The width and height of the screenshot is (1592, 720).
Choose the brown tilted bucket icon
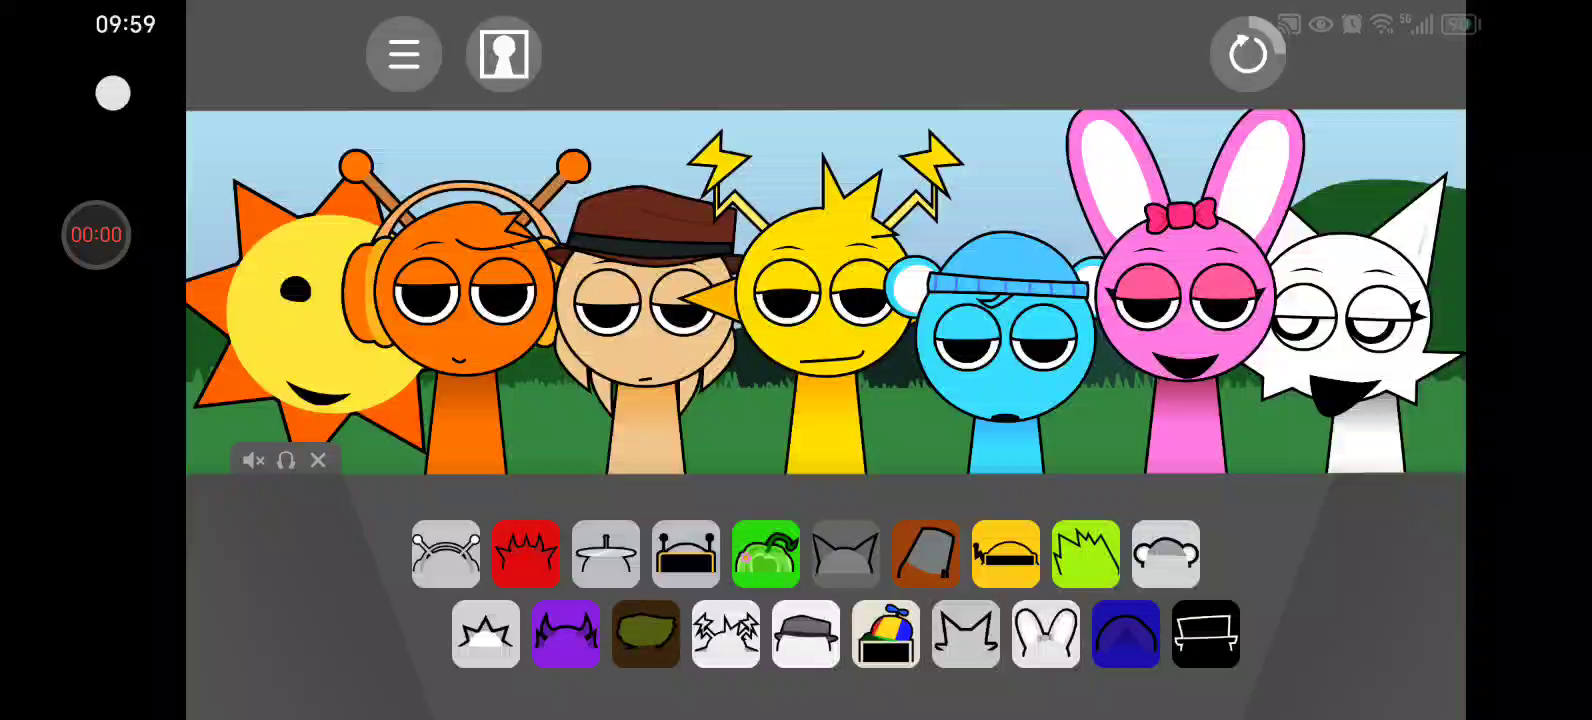[x=926, y=554]
